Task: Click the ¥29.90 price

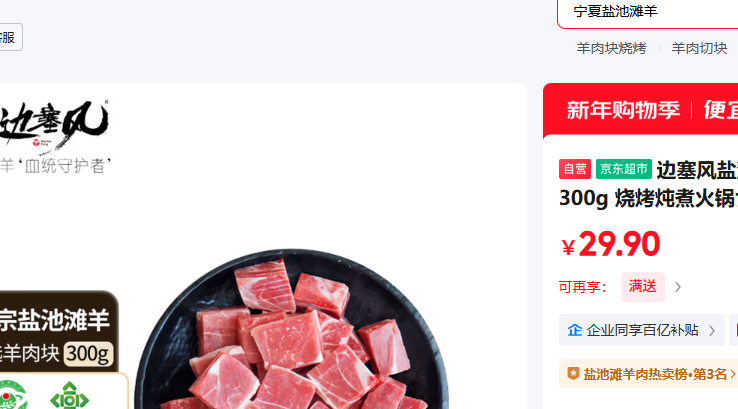Action: pyautogui.click(x=610, y=244)
